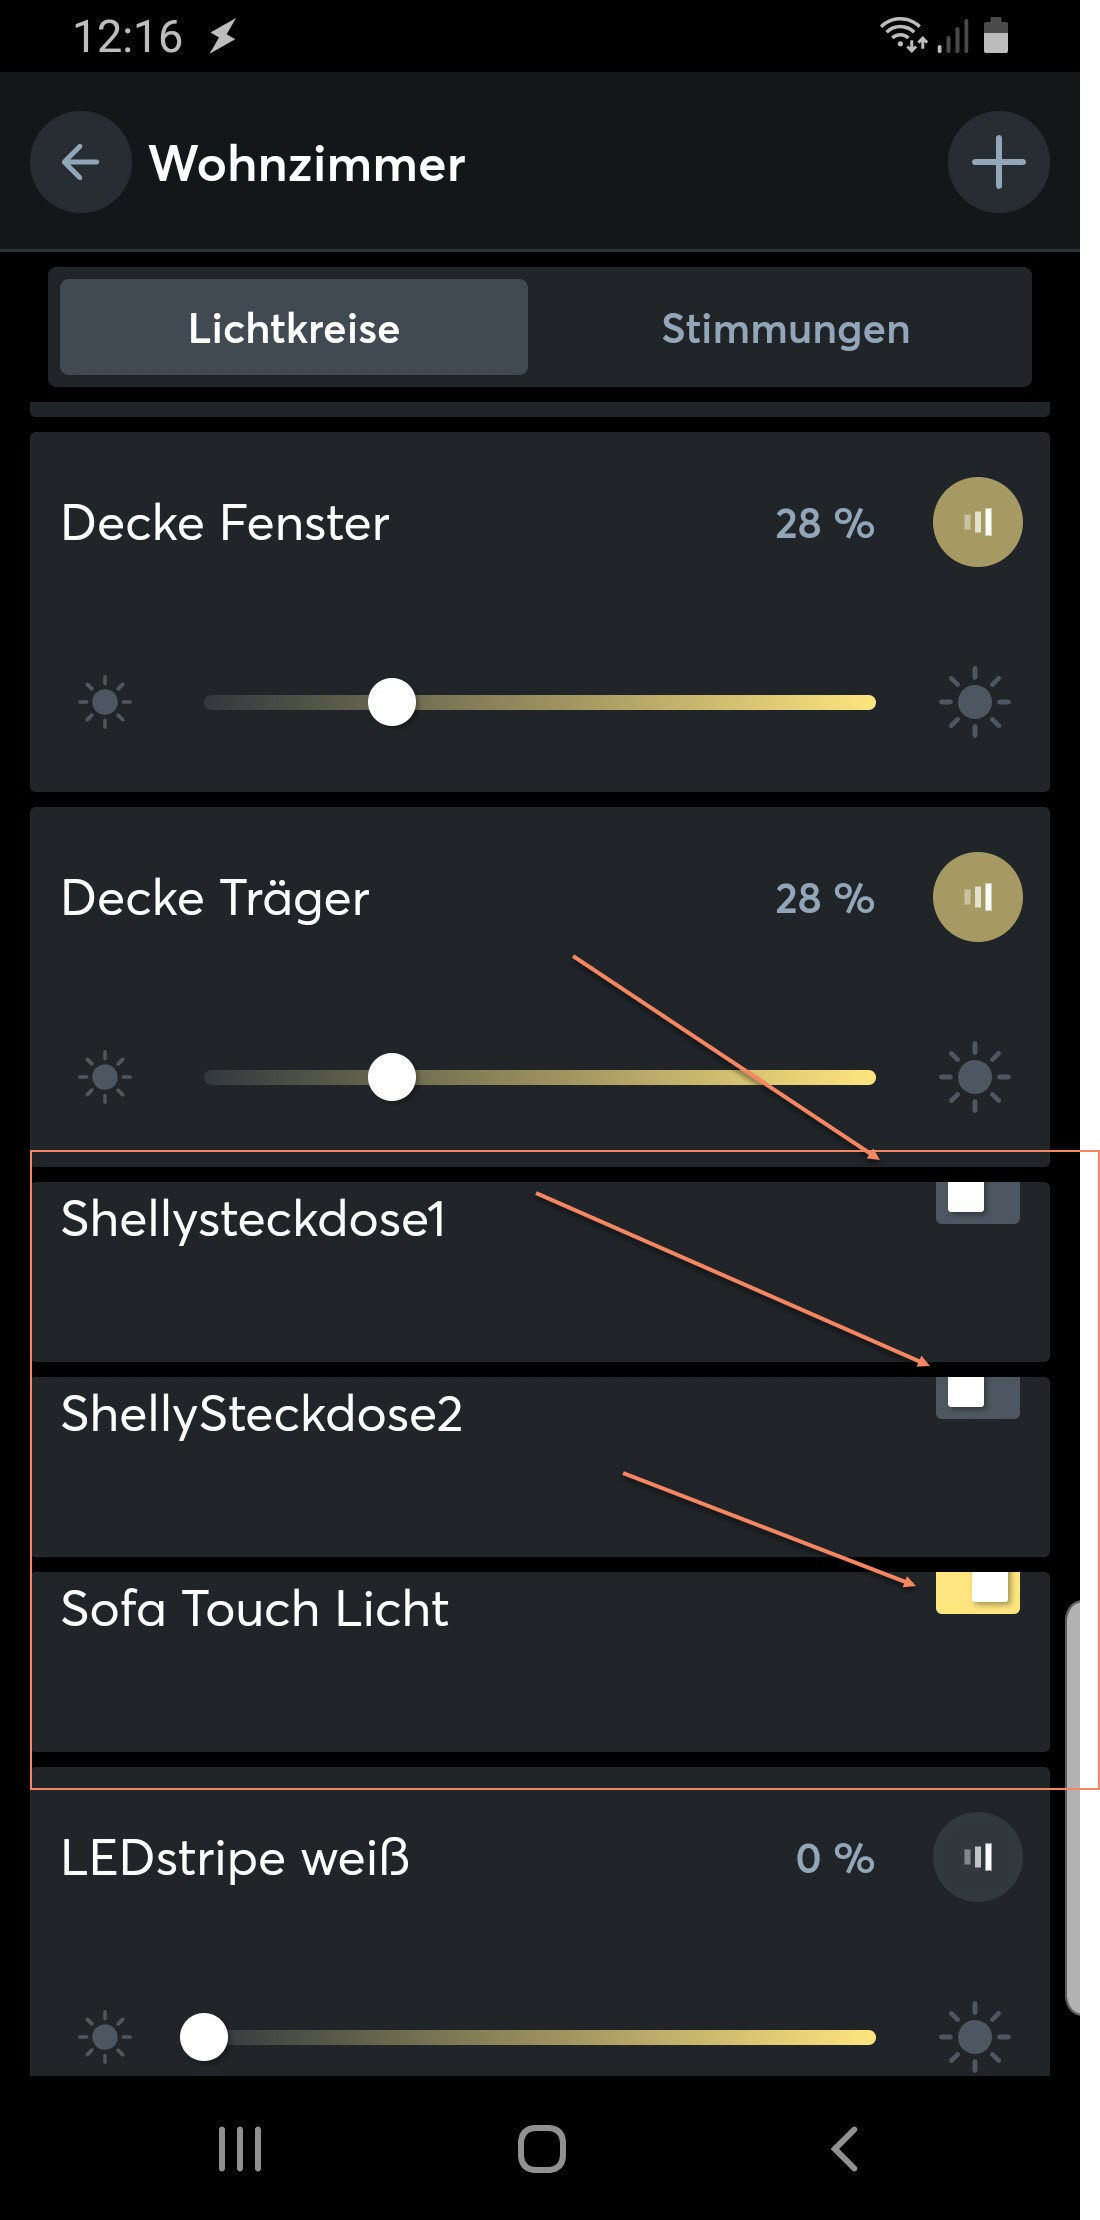The image size is (1100, 2220).
Task: Toggle the Decke Träger light button
Action: pos(977,897)
